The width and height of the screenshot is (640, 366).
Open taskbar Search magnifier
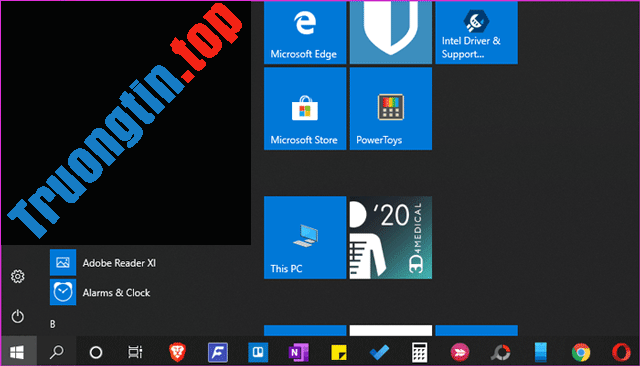pyautogui.click(x=56, y=352)
